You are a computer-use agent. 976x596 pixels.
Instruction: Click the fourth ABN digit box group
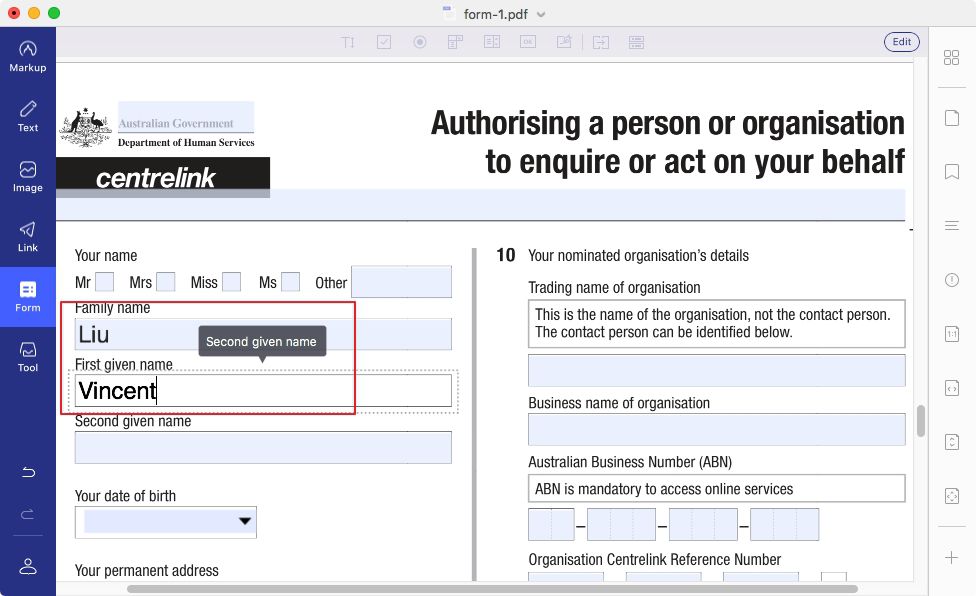[x=784, y=524]
